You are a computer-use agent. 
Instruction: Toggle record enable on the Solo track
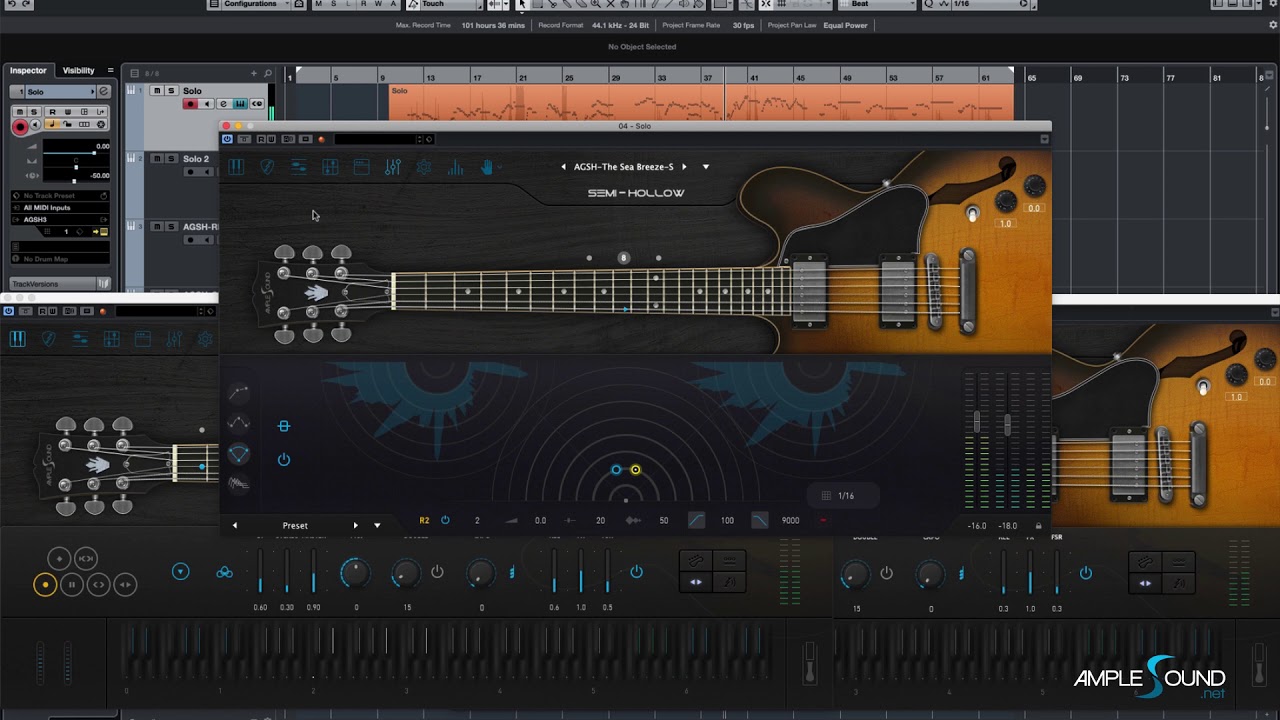click(x=190, y=104)
